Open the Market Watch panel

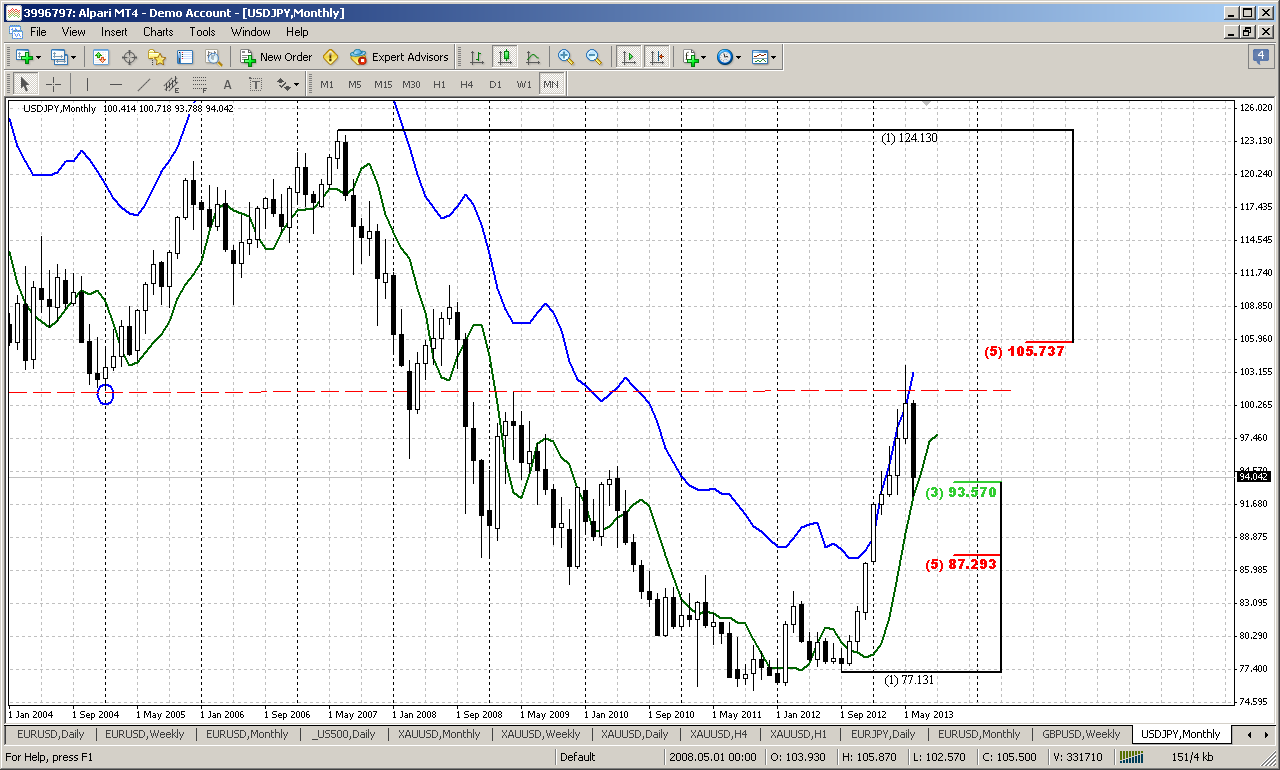click(x=101, y=57)
